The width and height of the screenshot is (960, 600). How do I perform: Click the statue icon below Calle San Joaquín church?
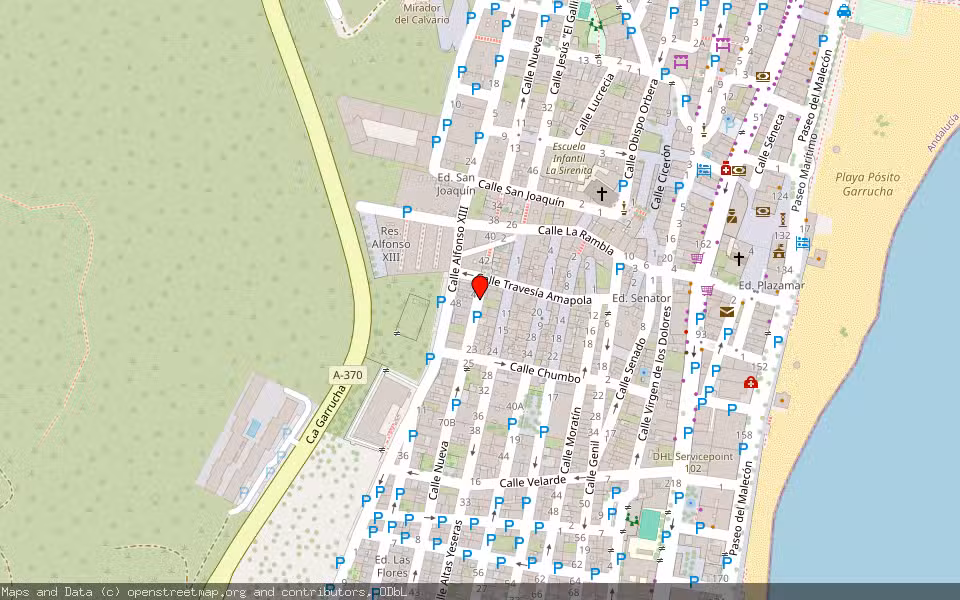click(x=624, y=208)
